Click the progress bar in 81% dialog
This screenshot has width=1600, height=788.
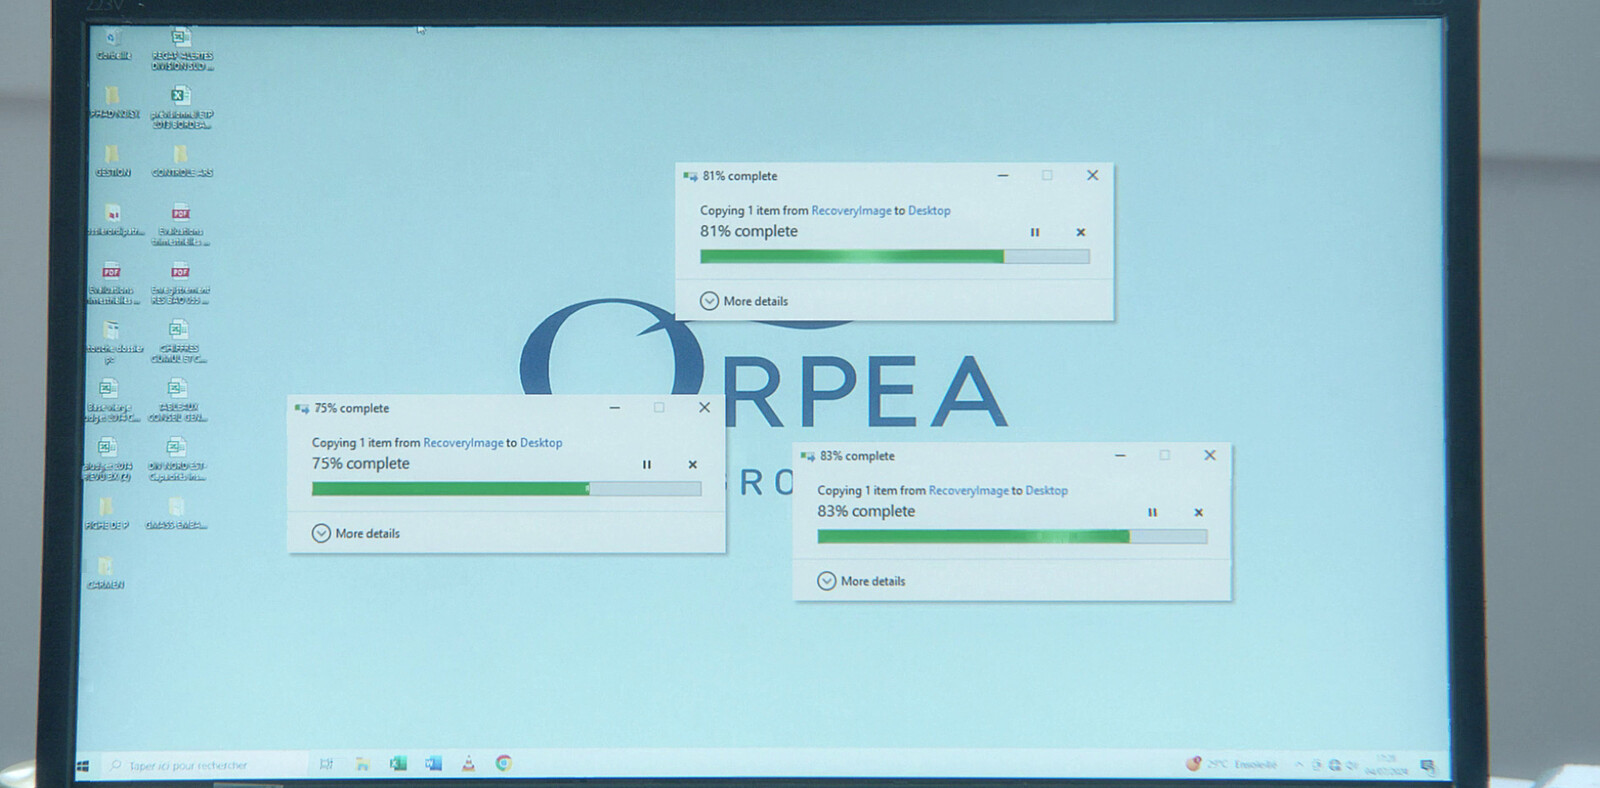coord(894,257)
